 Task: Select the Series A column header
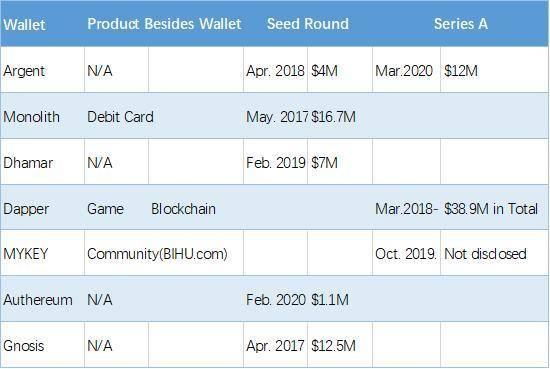[461, 24]
